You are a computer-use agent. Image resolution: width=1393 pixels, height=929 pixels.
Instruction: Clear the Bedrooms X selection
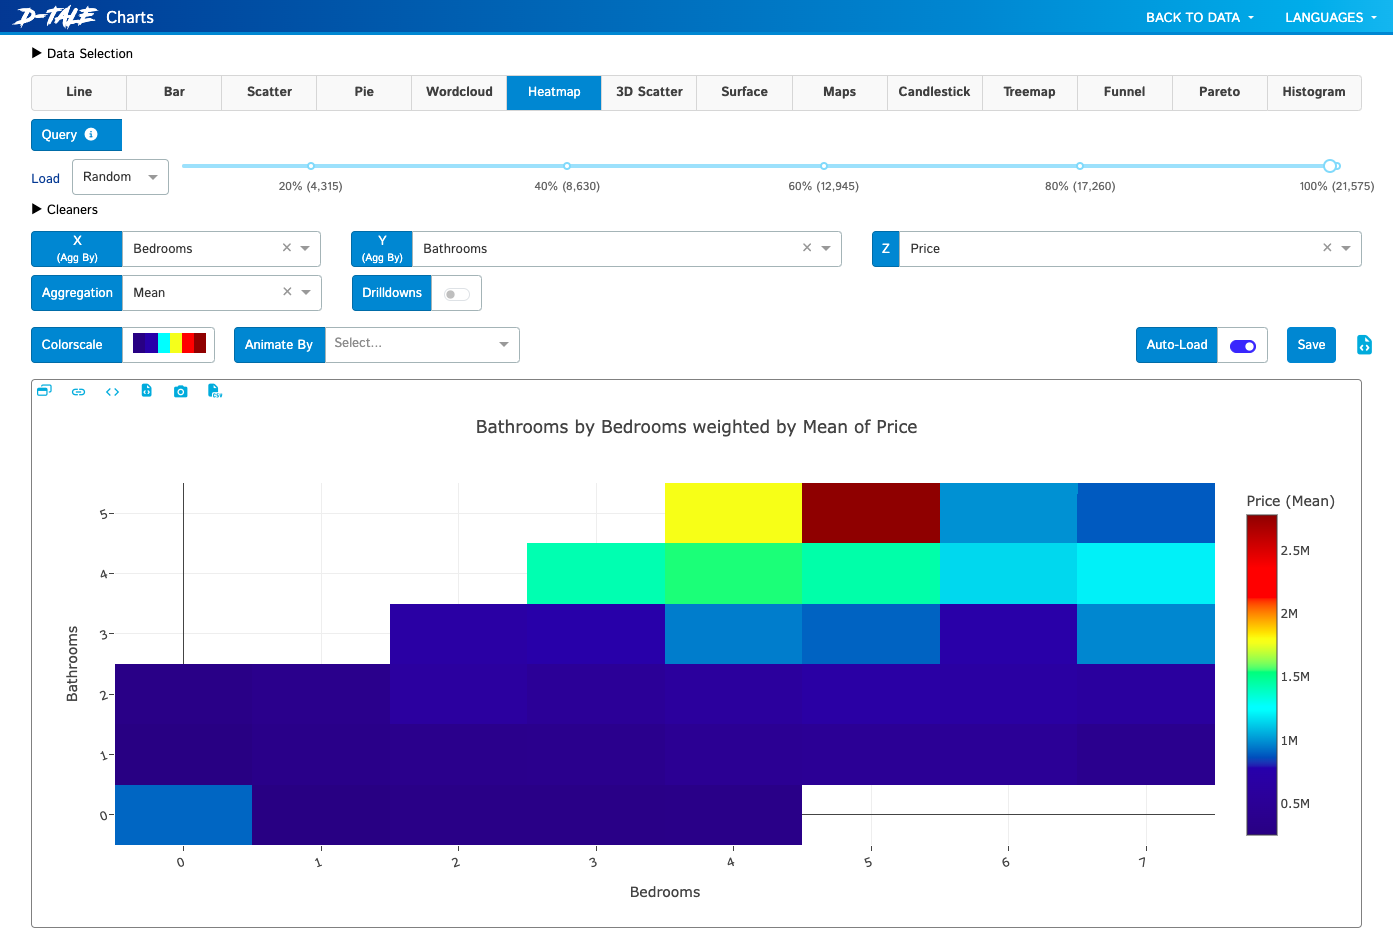point(287,248)
